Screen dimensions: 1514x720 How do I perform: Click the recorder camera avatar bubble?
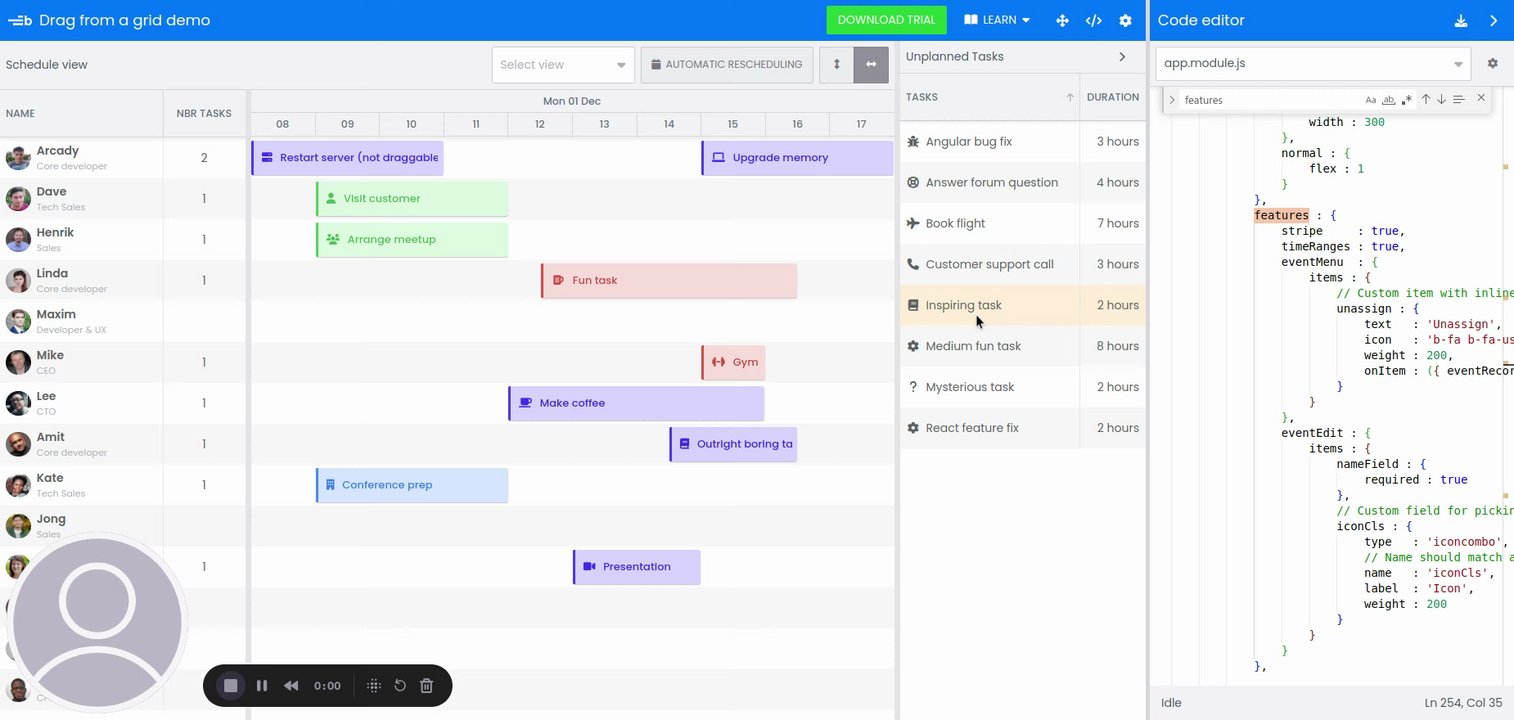click(x=97, y=623)
